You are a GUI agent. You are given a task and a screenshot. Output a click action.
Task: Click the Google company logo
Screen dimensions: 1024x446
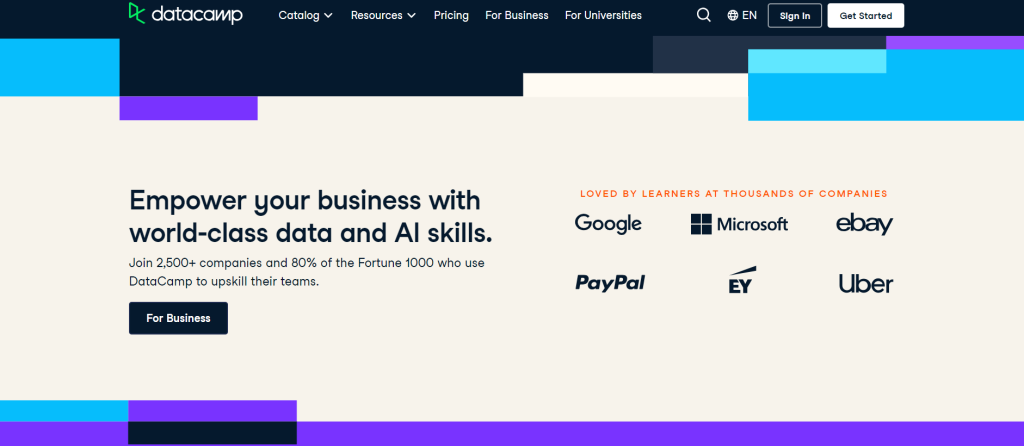pos(608,224)
